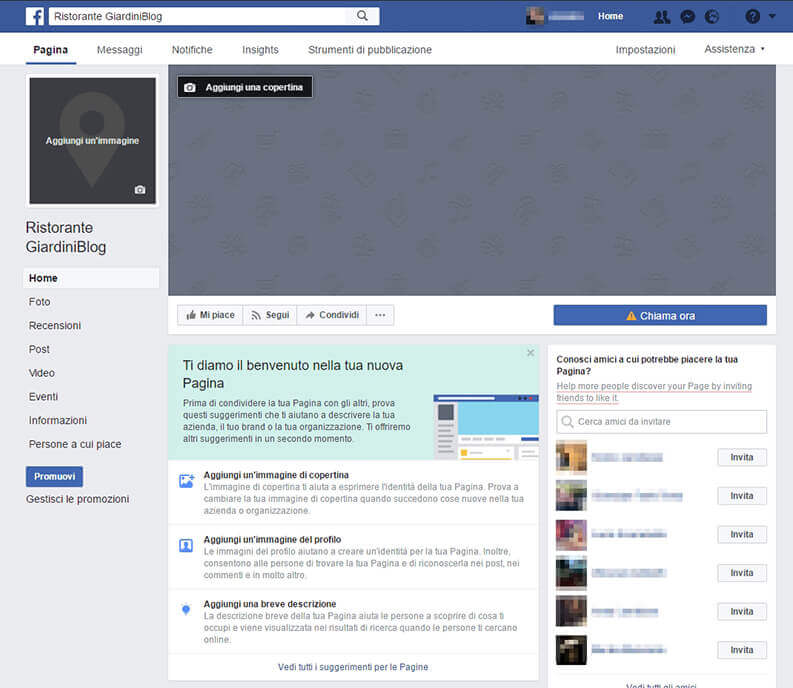
Task: Click the profile image suggestion icon
Action: 186,545
